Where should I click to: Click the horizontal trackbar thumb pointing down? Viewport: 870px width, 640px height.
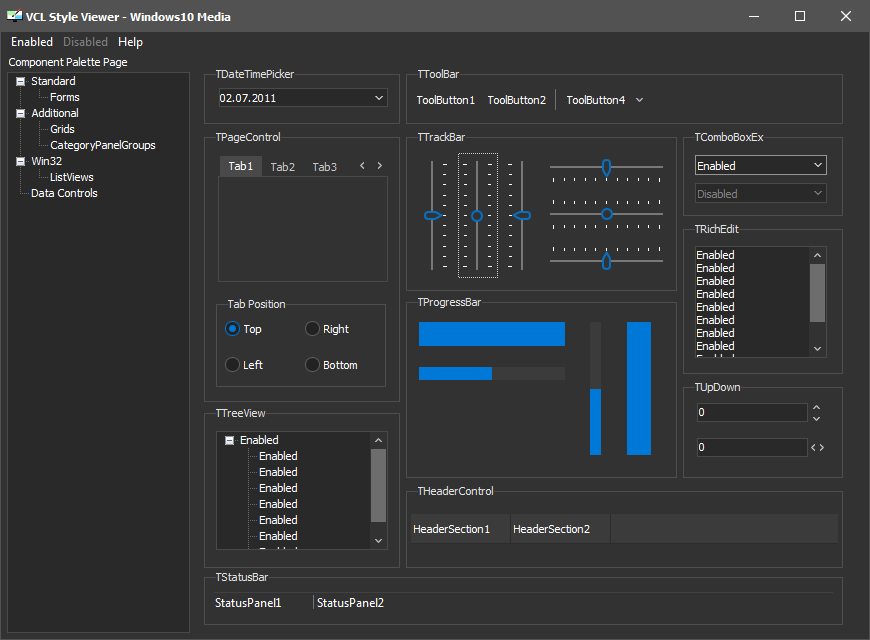[606, 167]
